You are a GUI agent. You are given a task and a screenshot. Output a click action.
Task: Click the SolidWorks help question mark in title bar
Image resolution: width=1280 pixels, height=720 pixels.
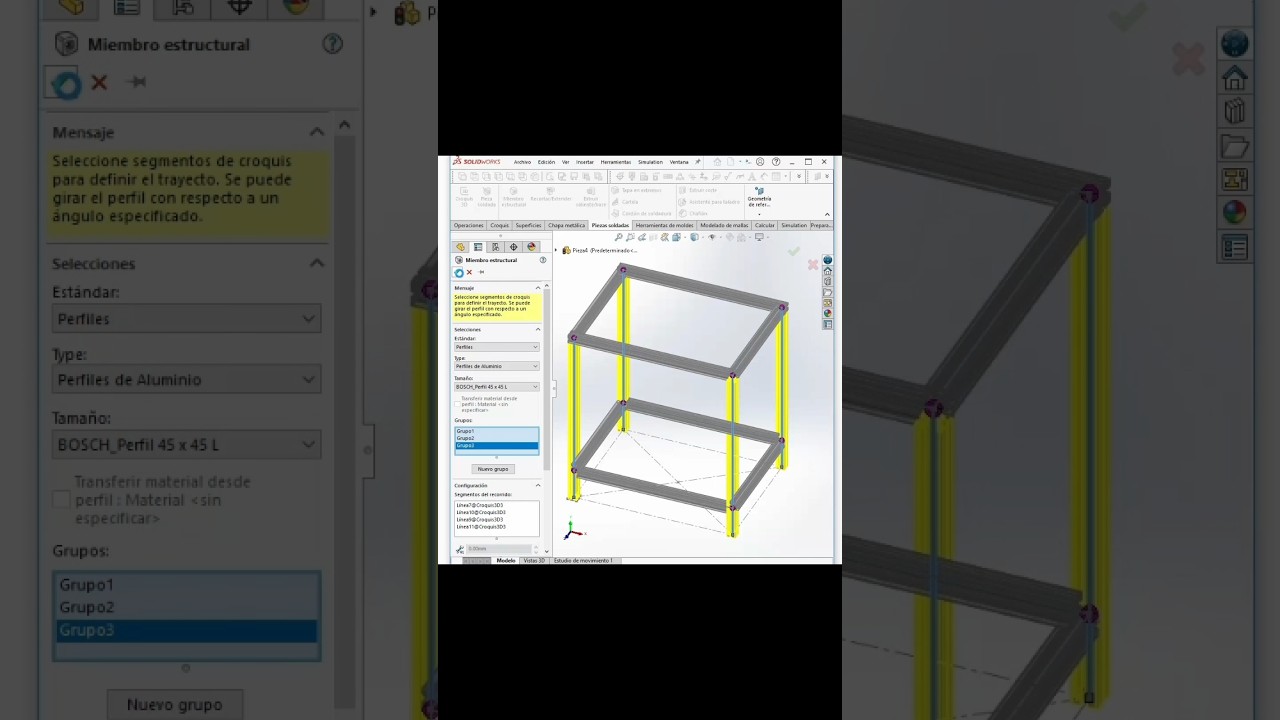(x=776, y=162)
